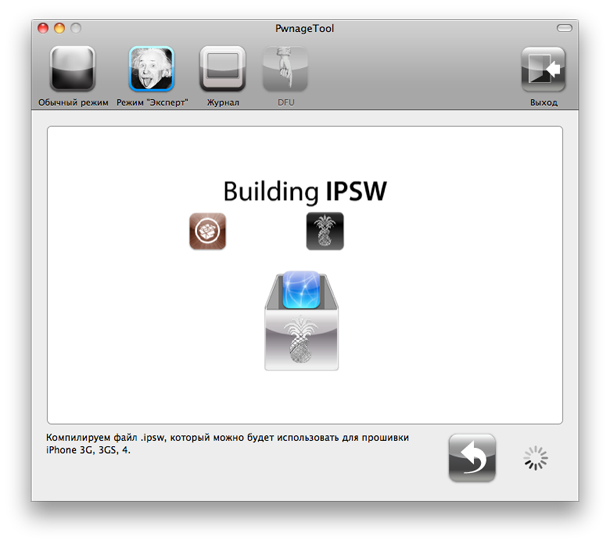This screenshot has height=544, width=610.
Task: Click the Выход exit icon
Action: 543,69
